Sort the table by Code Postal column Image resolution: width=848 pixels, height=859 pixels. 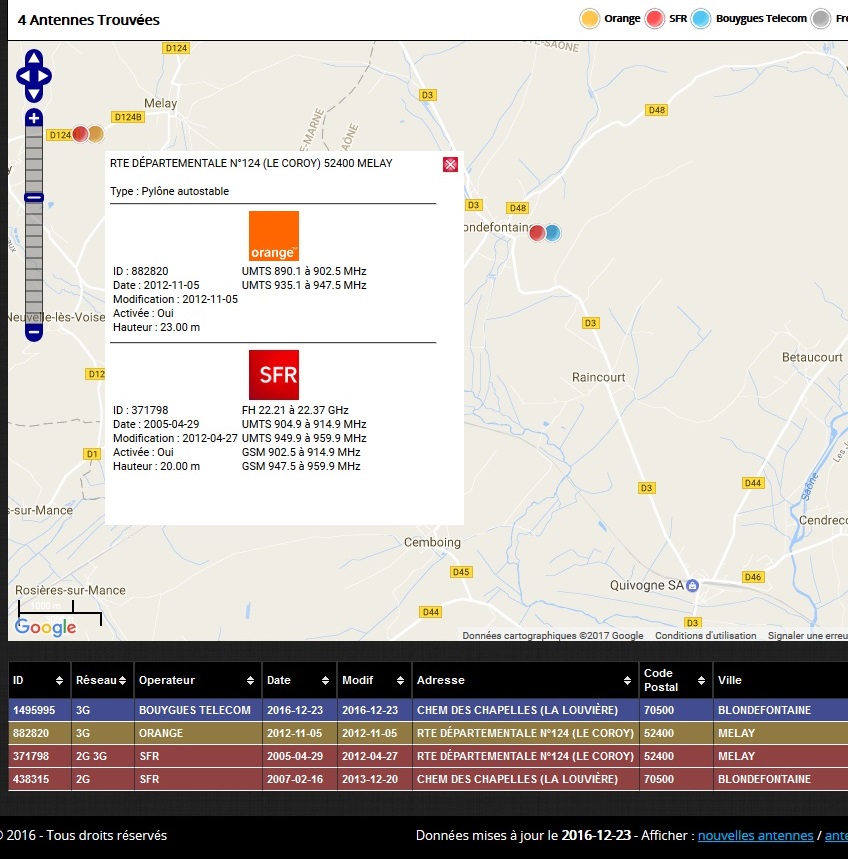(x=675, y=680)
